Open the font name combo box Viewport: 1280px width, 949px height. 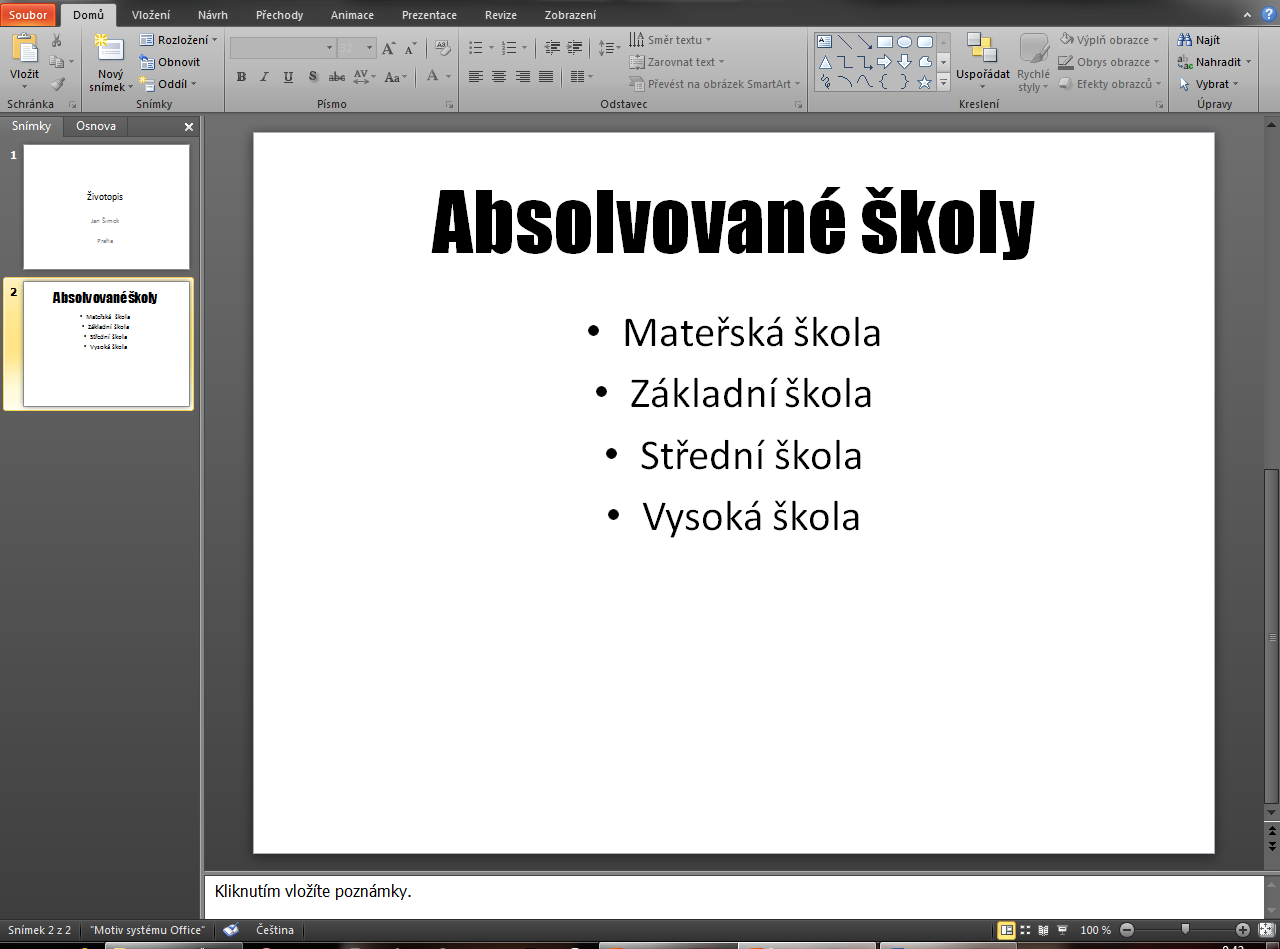pos(283,48)
